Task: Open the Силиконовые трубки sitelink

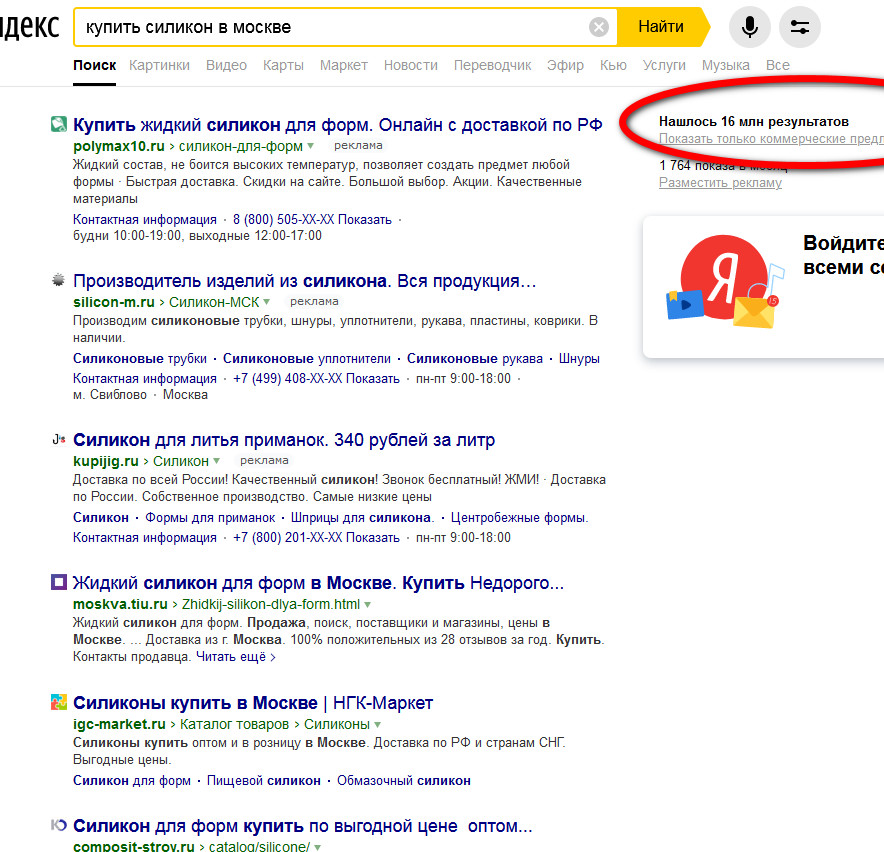Action: 139,359
